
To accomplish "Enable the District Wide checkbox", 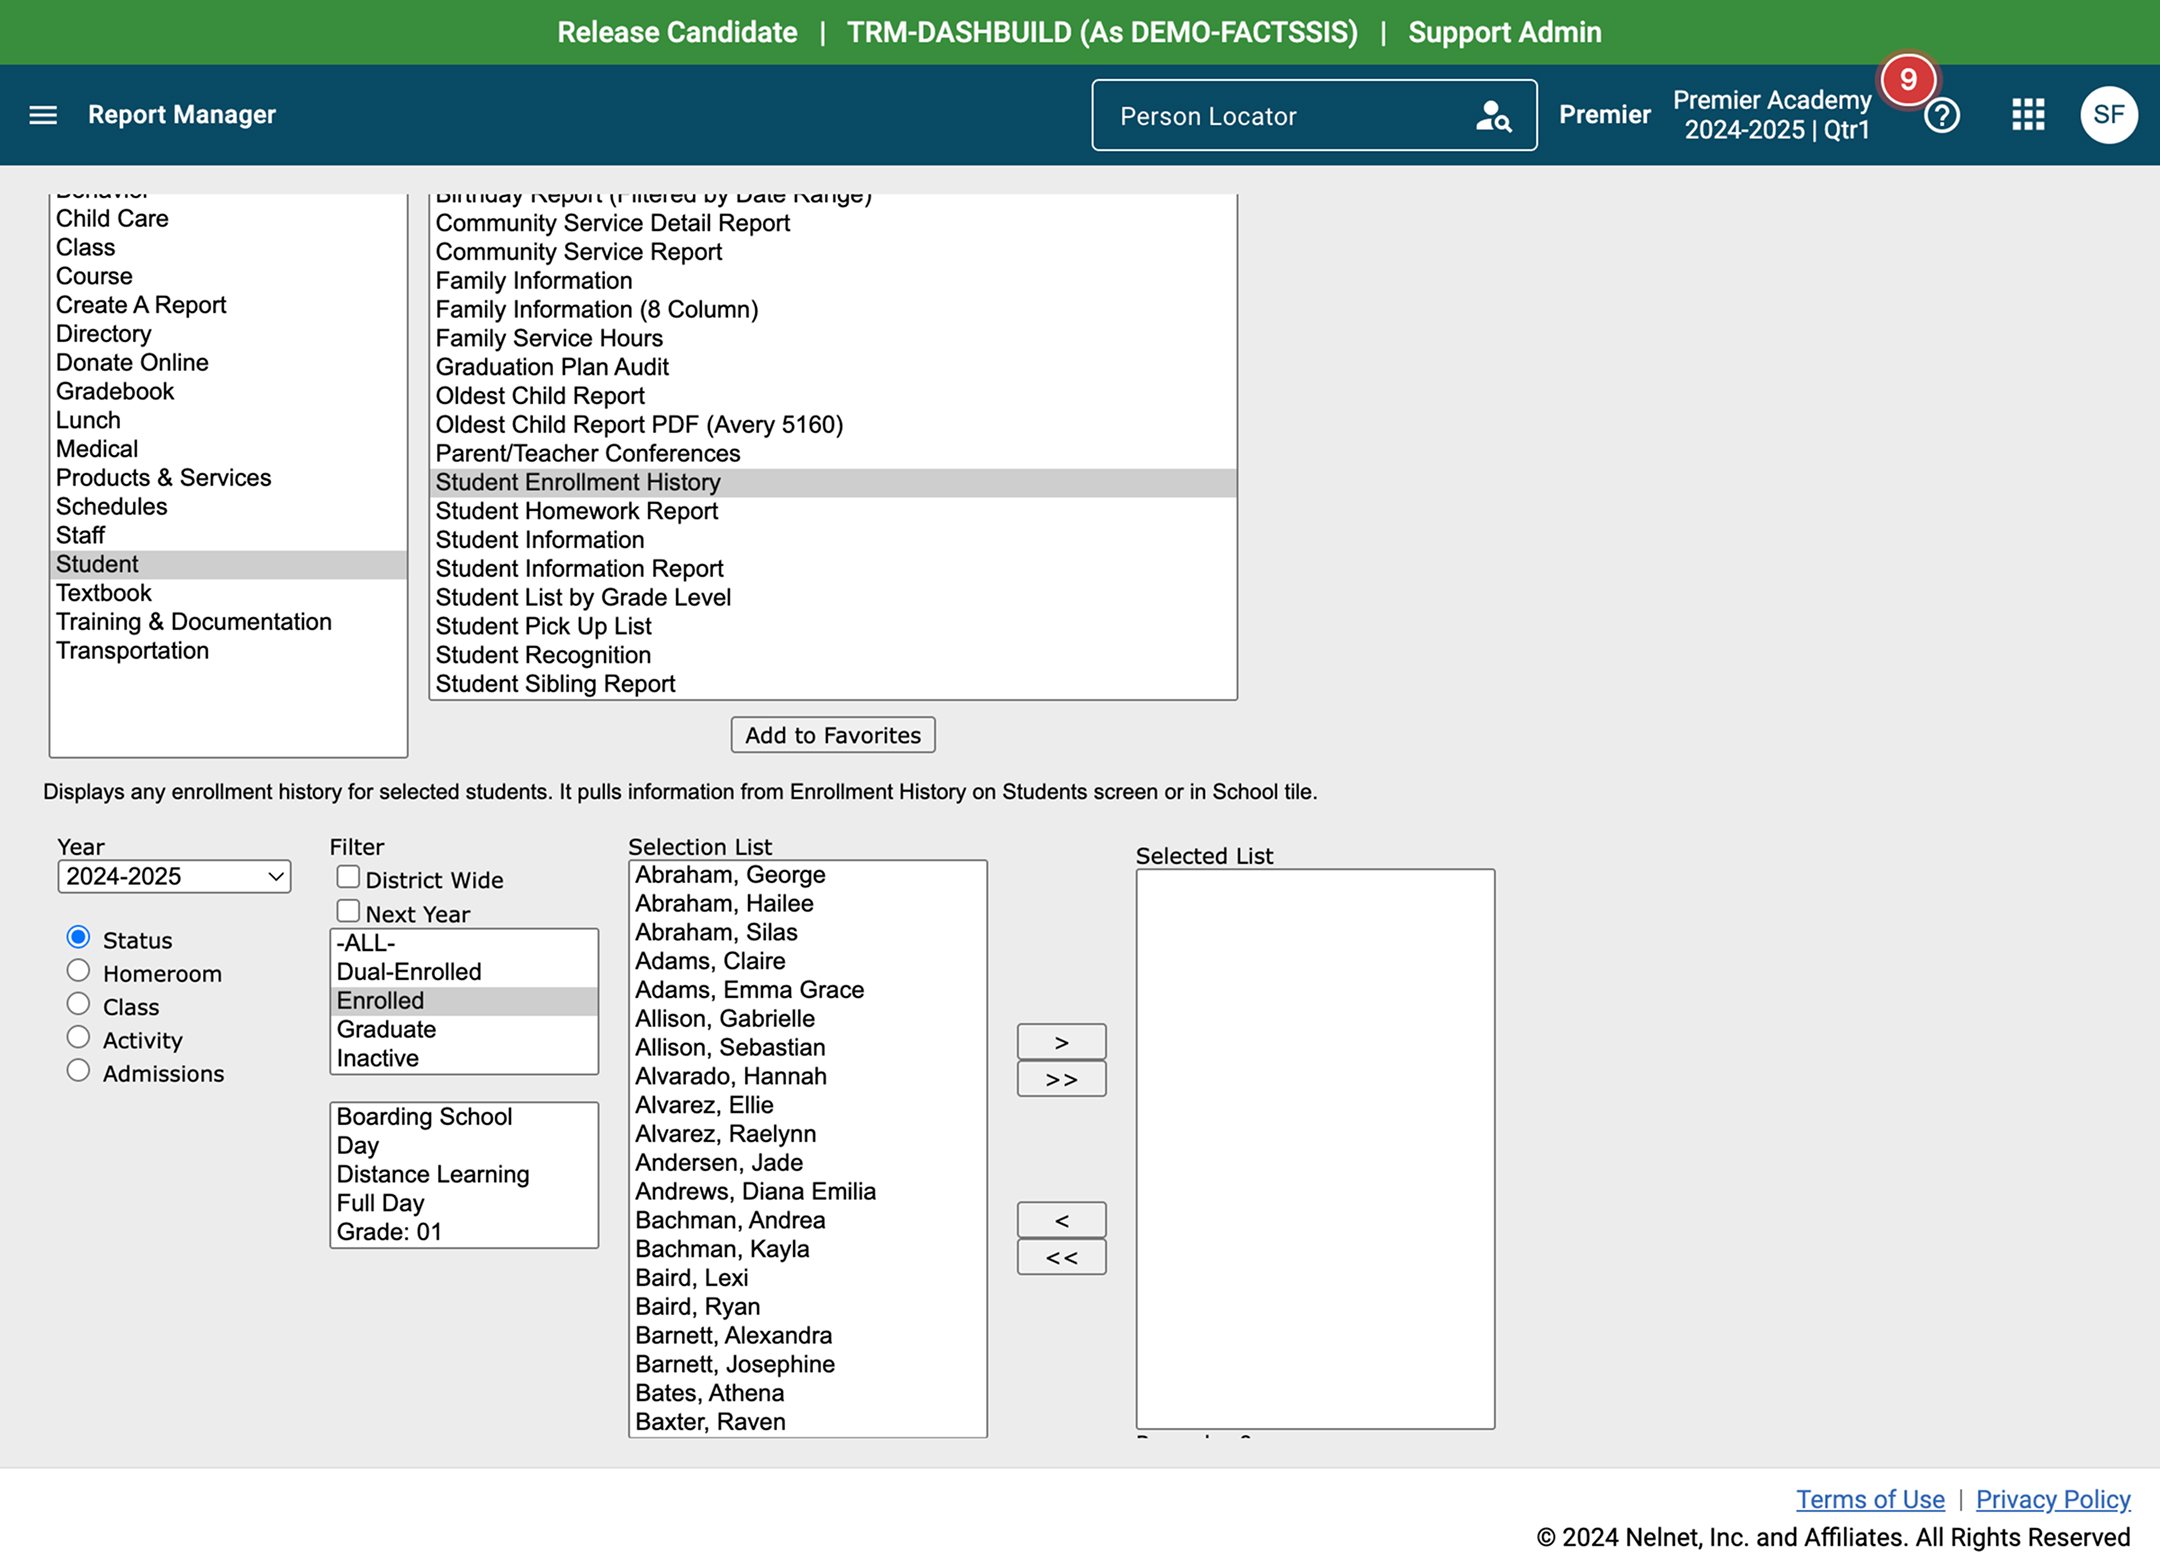I will [348, 877].
